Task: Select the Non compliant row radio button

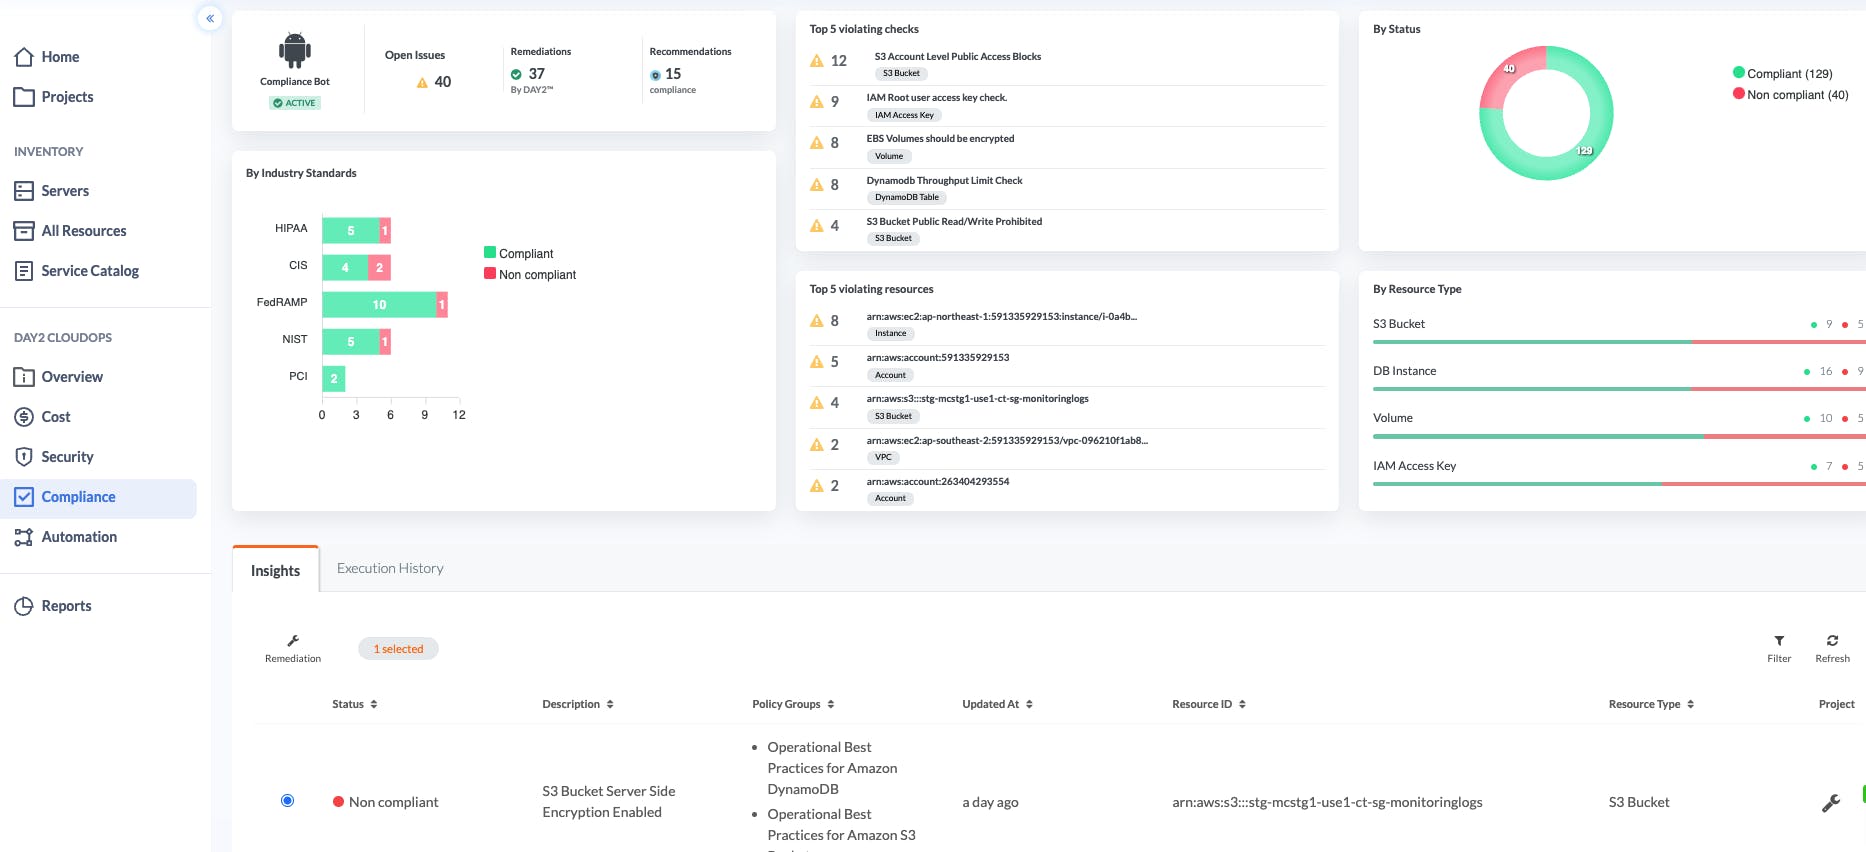Action: 288,801
